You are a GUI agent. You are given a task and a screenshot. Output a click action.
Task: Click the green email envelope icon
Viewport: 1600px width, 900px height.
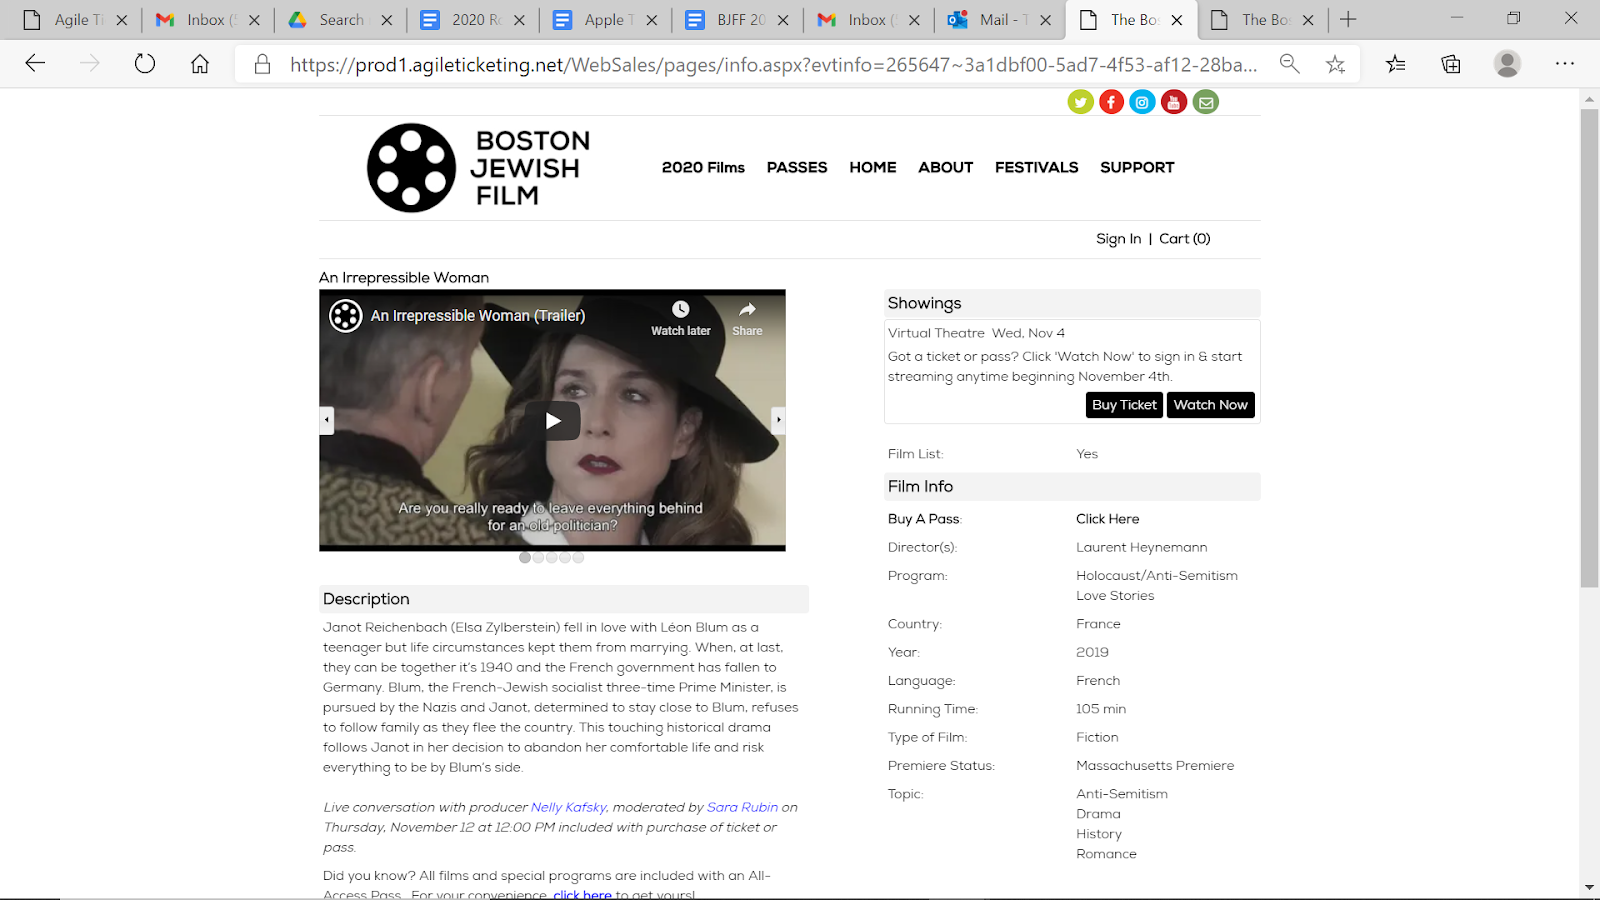pyautogui.click(x=1206, y=102)
